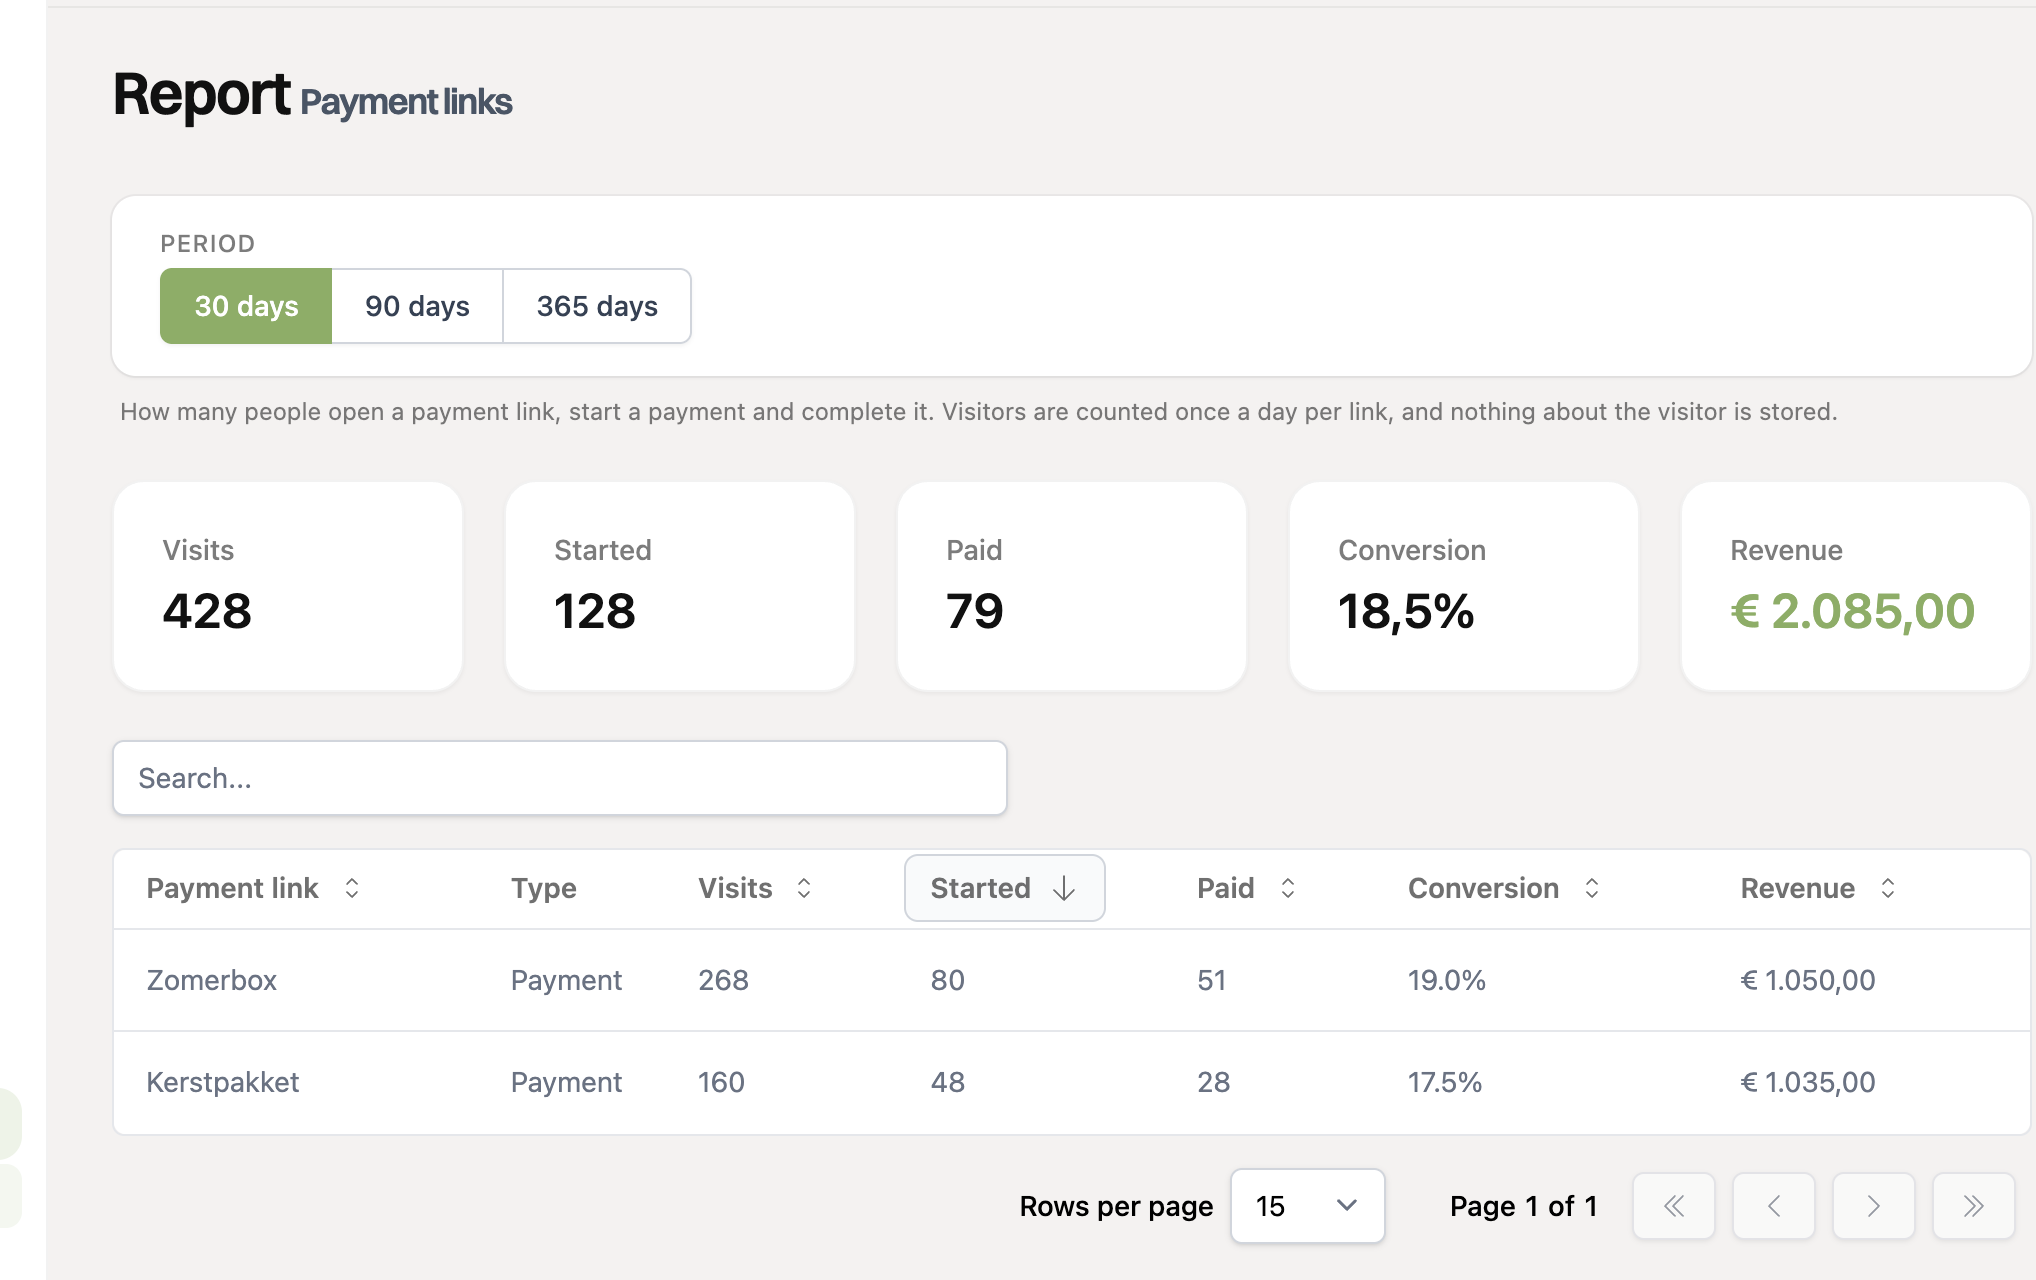Click the Paid summary card 79
The width and height of the screenshot is (2036, 1280).
click(1072, 587)
